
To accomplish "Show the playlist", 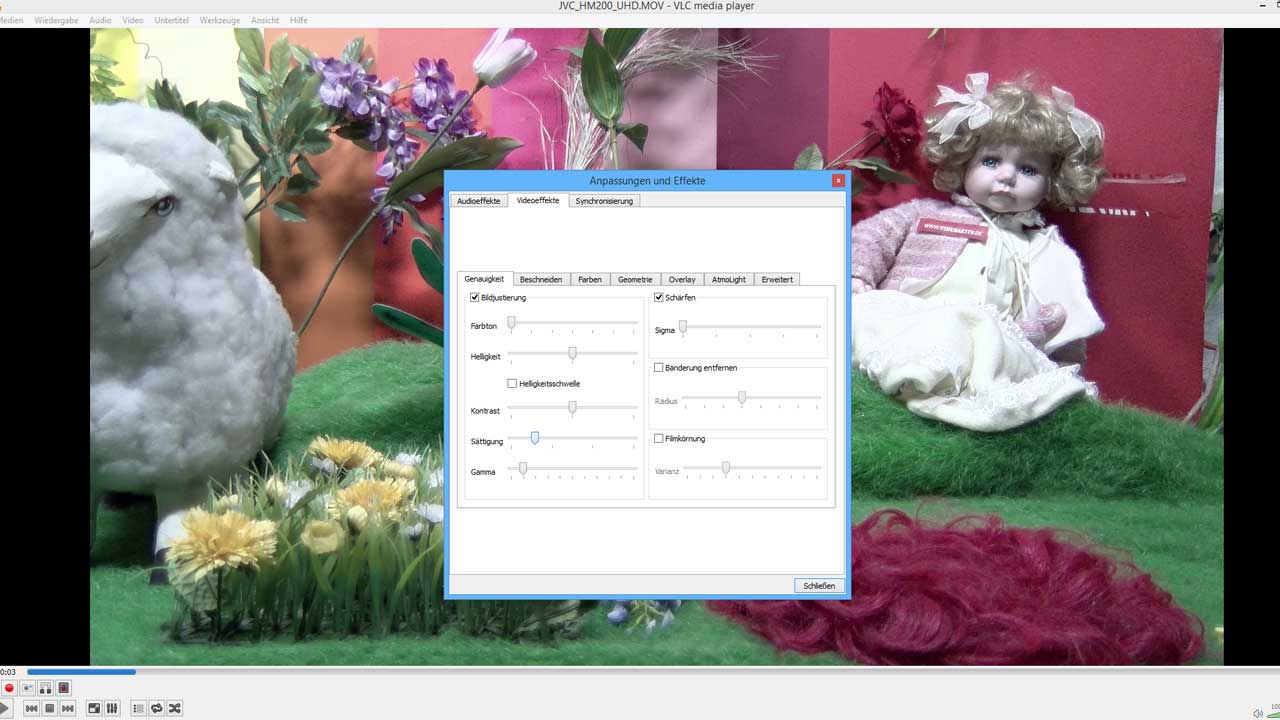I will (x=138, y=708).
